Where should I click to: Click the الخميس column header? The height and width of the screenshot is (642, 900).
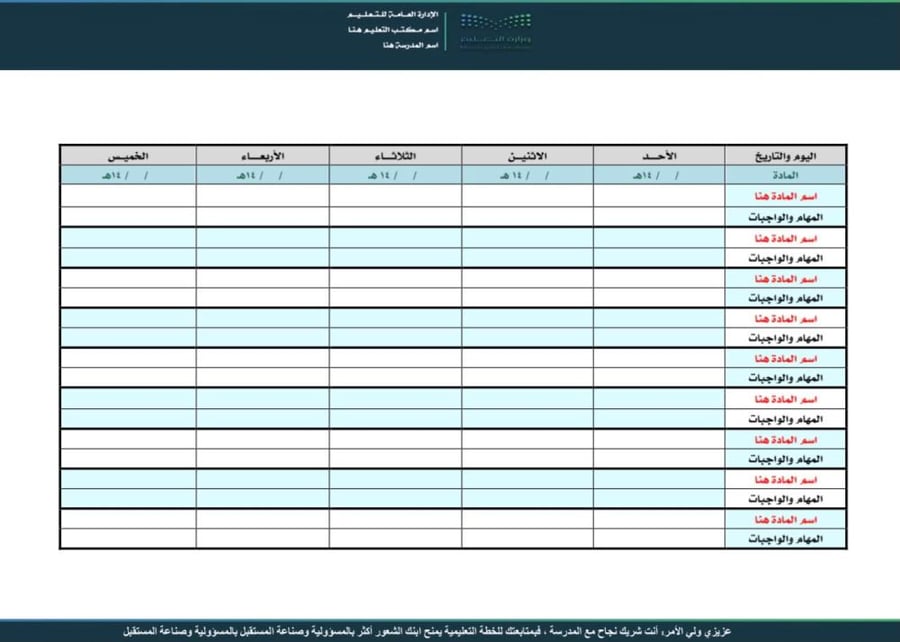(x=128, y=155)
